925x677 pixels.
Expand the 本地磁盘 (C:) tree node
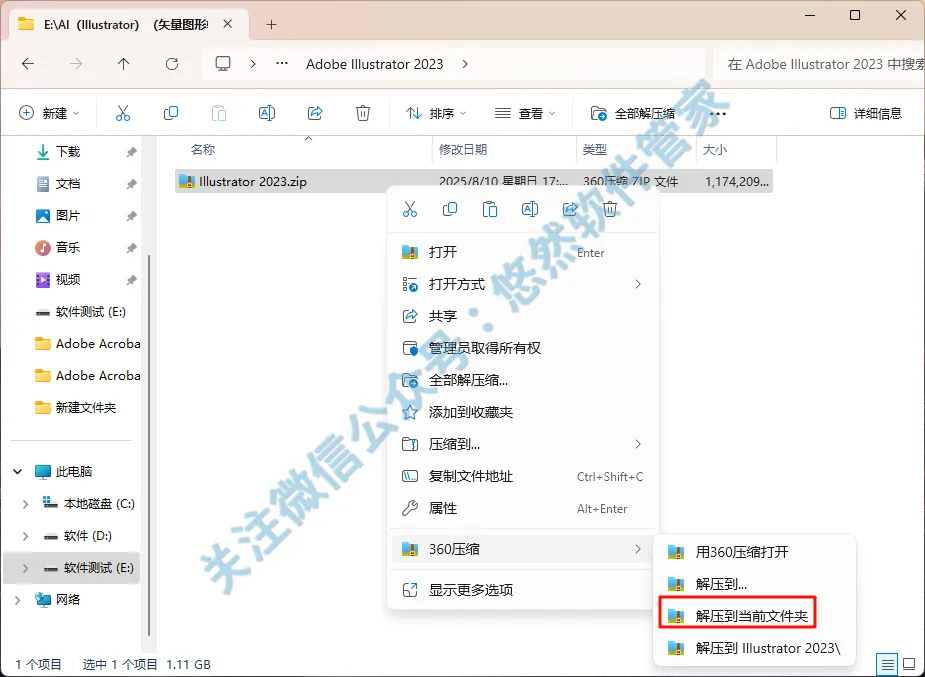[25, 504]
